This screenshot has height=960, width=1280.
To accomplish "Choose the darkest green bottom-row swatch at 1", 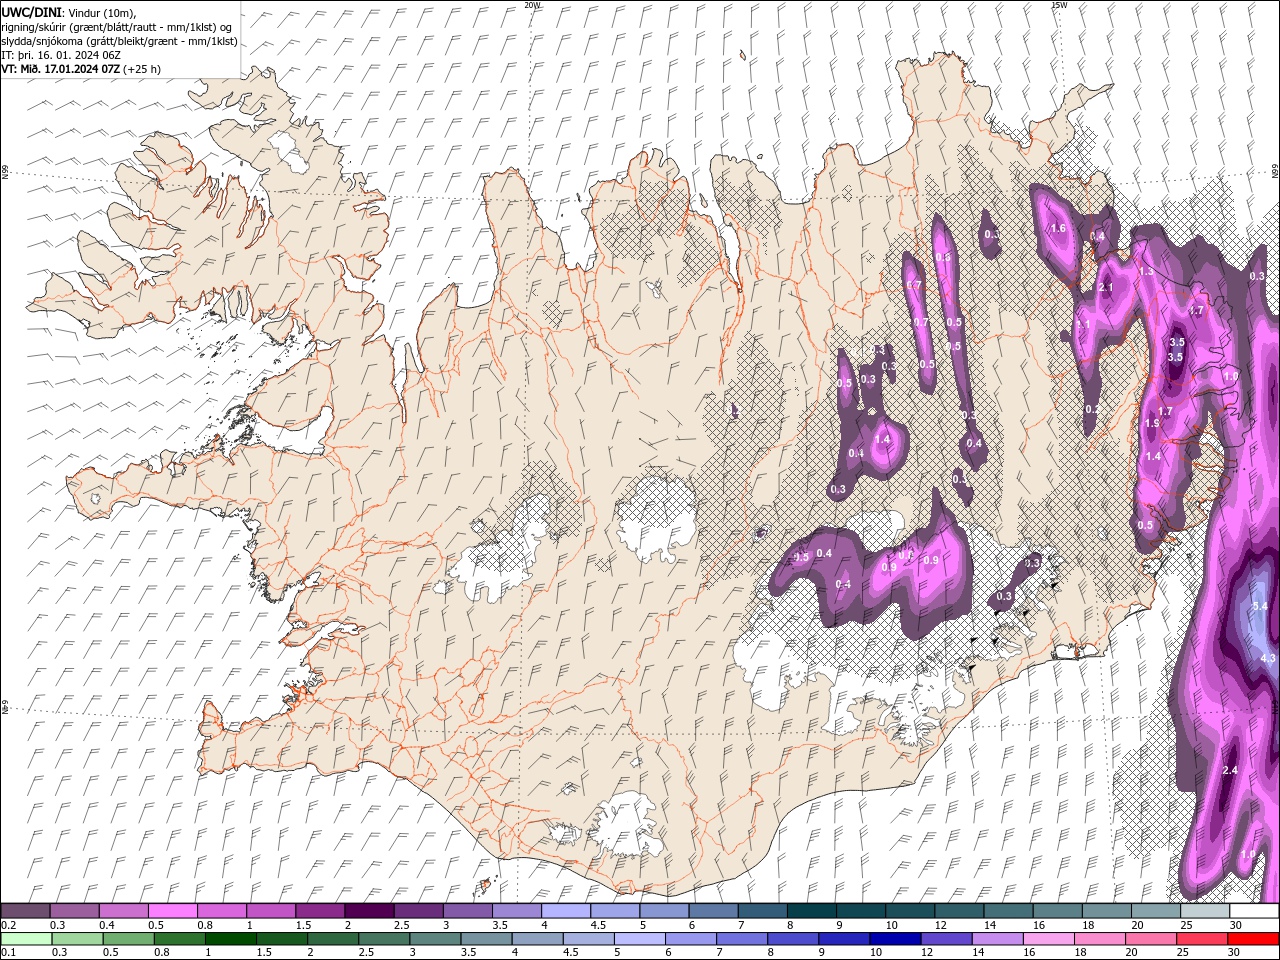I will point(230,939).
